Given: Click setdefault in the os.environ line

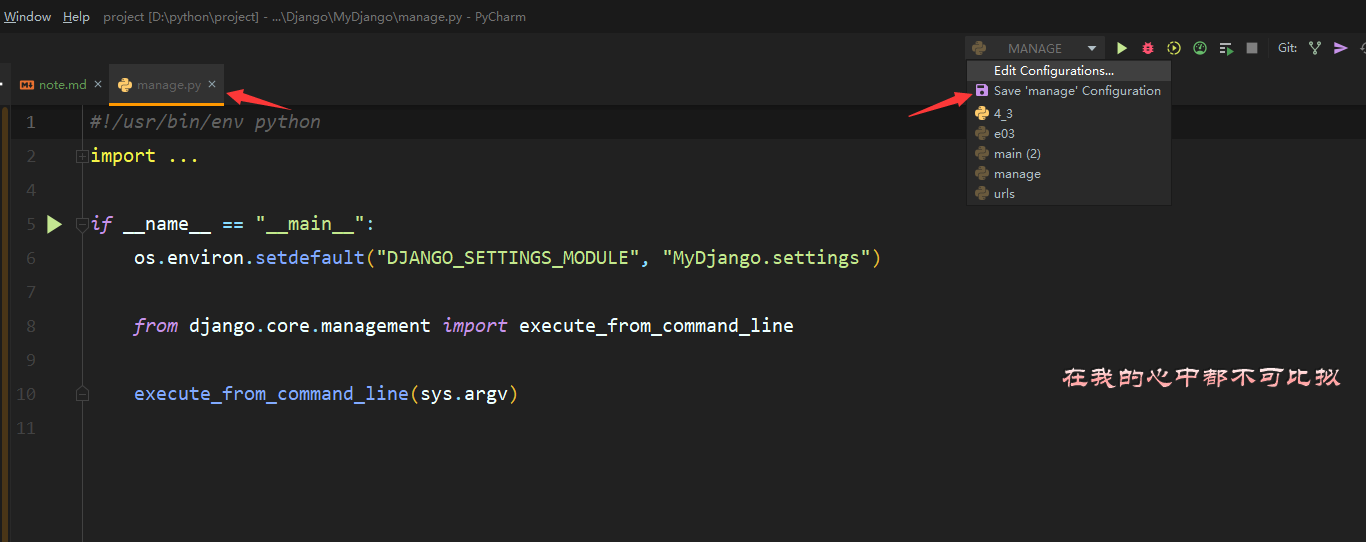Looking at the screenshot, I should (310, 258).
